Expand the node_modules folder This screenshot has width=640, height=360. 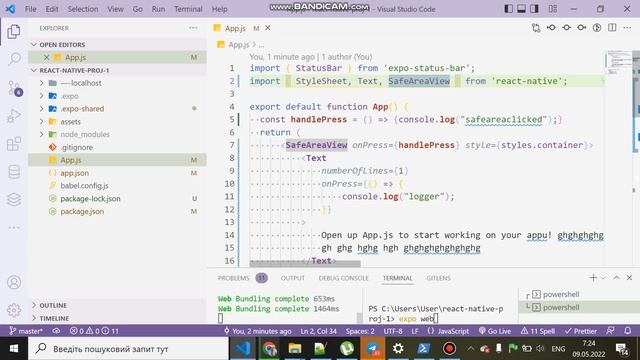point(41,134)
